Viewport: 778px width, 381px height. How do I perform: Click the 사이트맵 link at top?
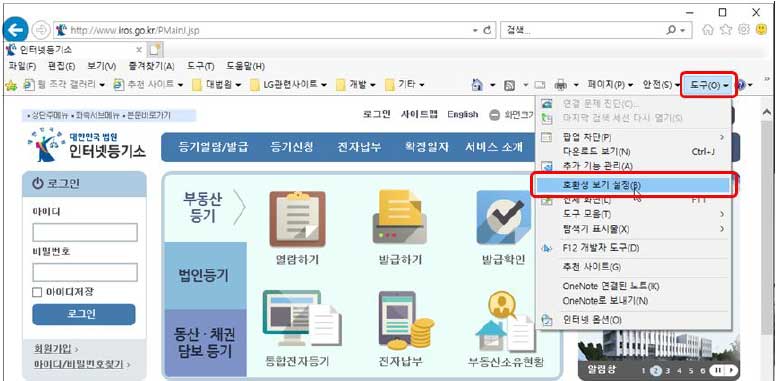coord(420,114)
